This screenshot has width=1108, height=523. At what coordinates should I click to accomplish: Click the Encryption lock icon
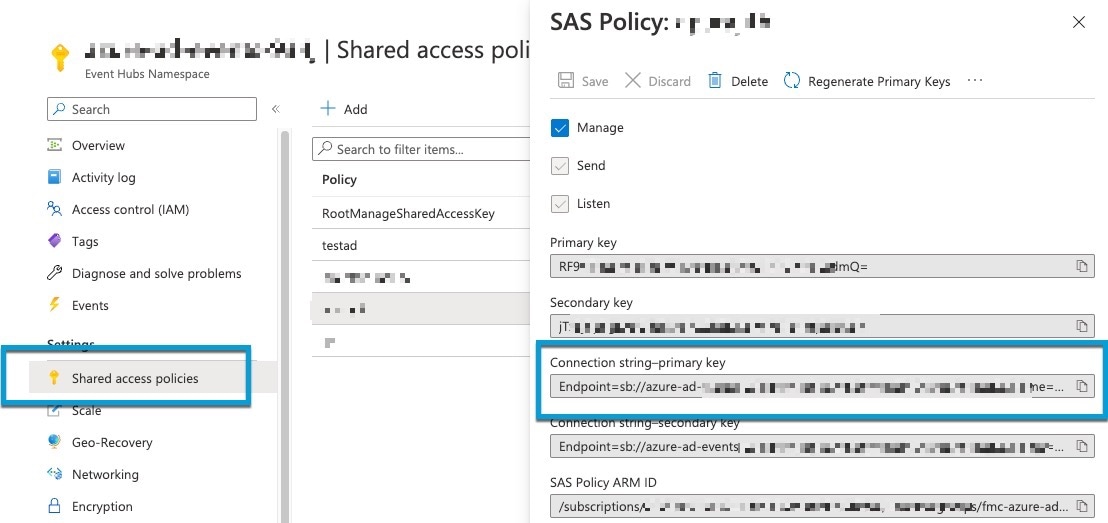[54, 506]
